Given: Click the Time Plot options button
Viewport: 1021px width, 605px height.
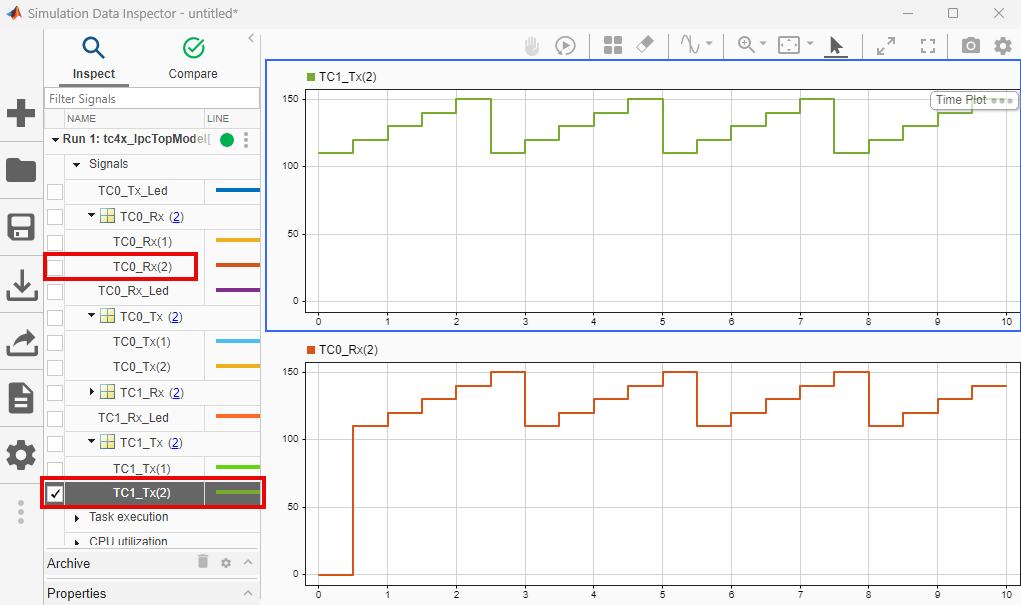Looking at the screenshot, I should tap(973, 100).
